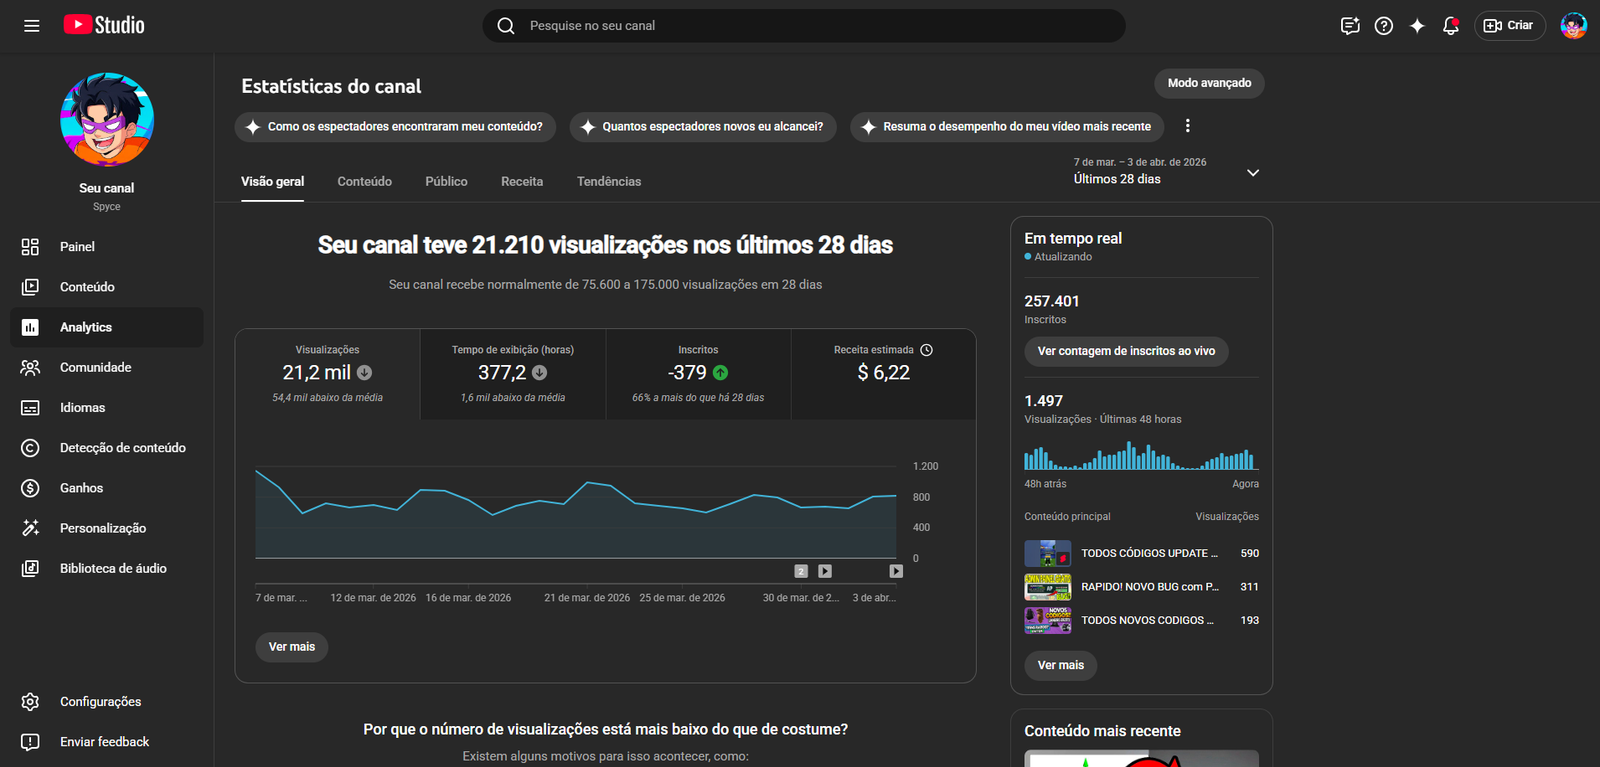Open the hamburger navigation menu
This screenshot has width=1600, height=767.
tap(32, 26)
